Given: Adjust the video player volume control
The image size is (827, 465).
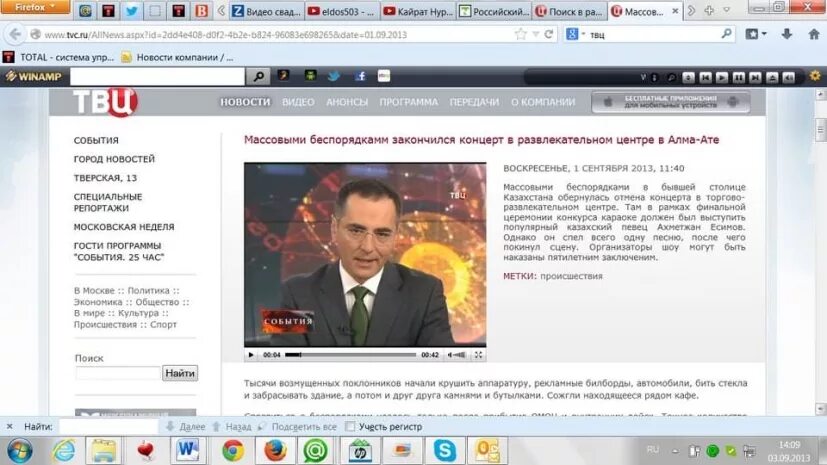Looking at the screenshot, I should point(457,355).
